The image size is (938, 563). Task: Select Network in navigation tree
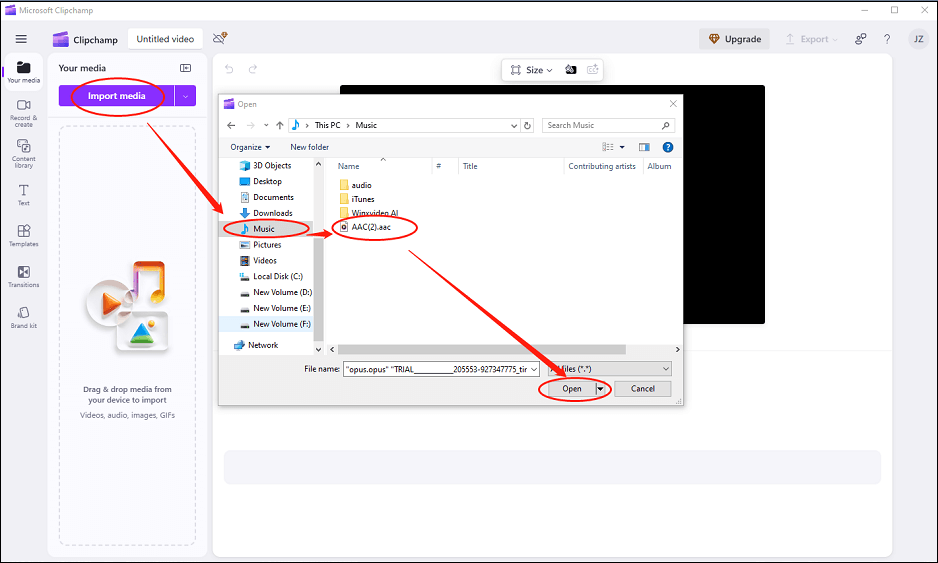256,345
